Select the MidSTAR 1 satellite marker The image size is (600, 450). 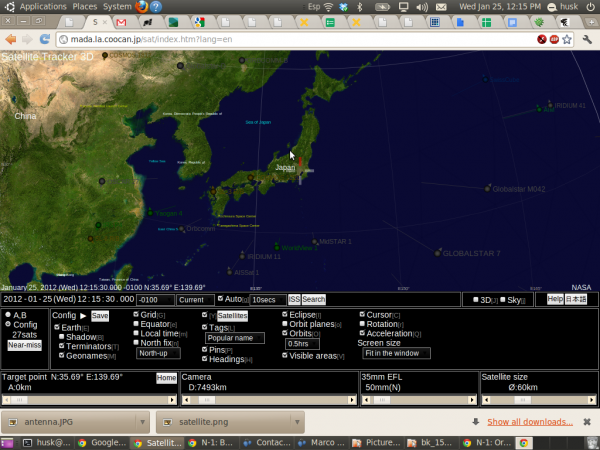(x=315, y=242)
